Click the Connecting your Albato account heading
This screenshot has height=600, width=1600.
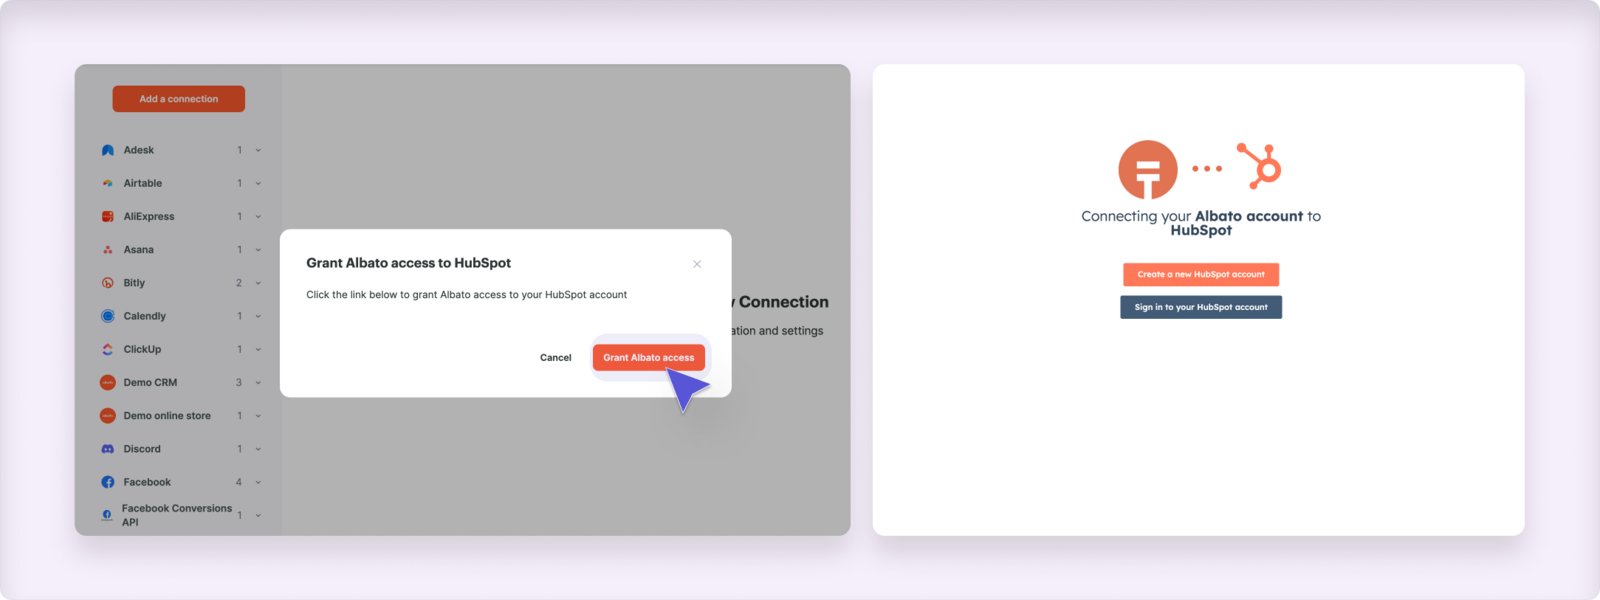[1201, 223]
